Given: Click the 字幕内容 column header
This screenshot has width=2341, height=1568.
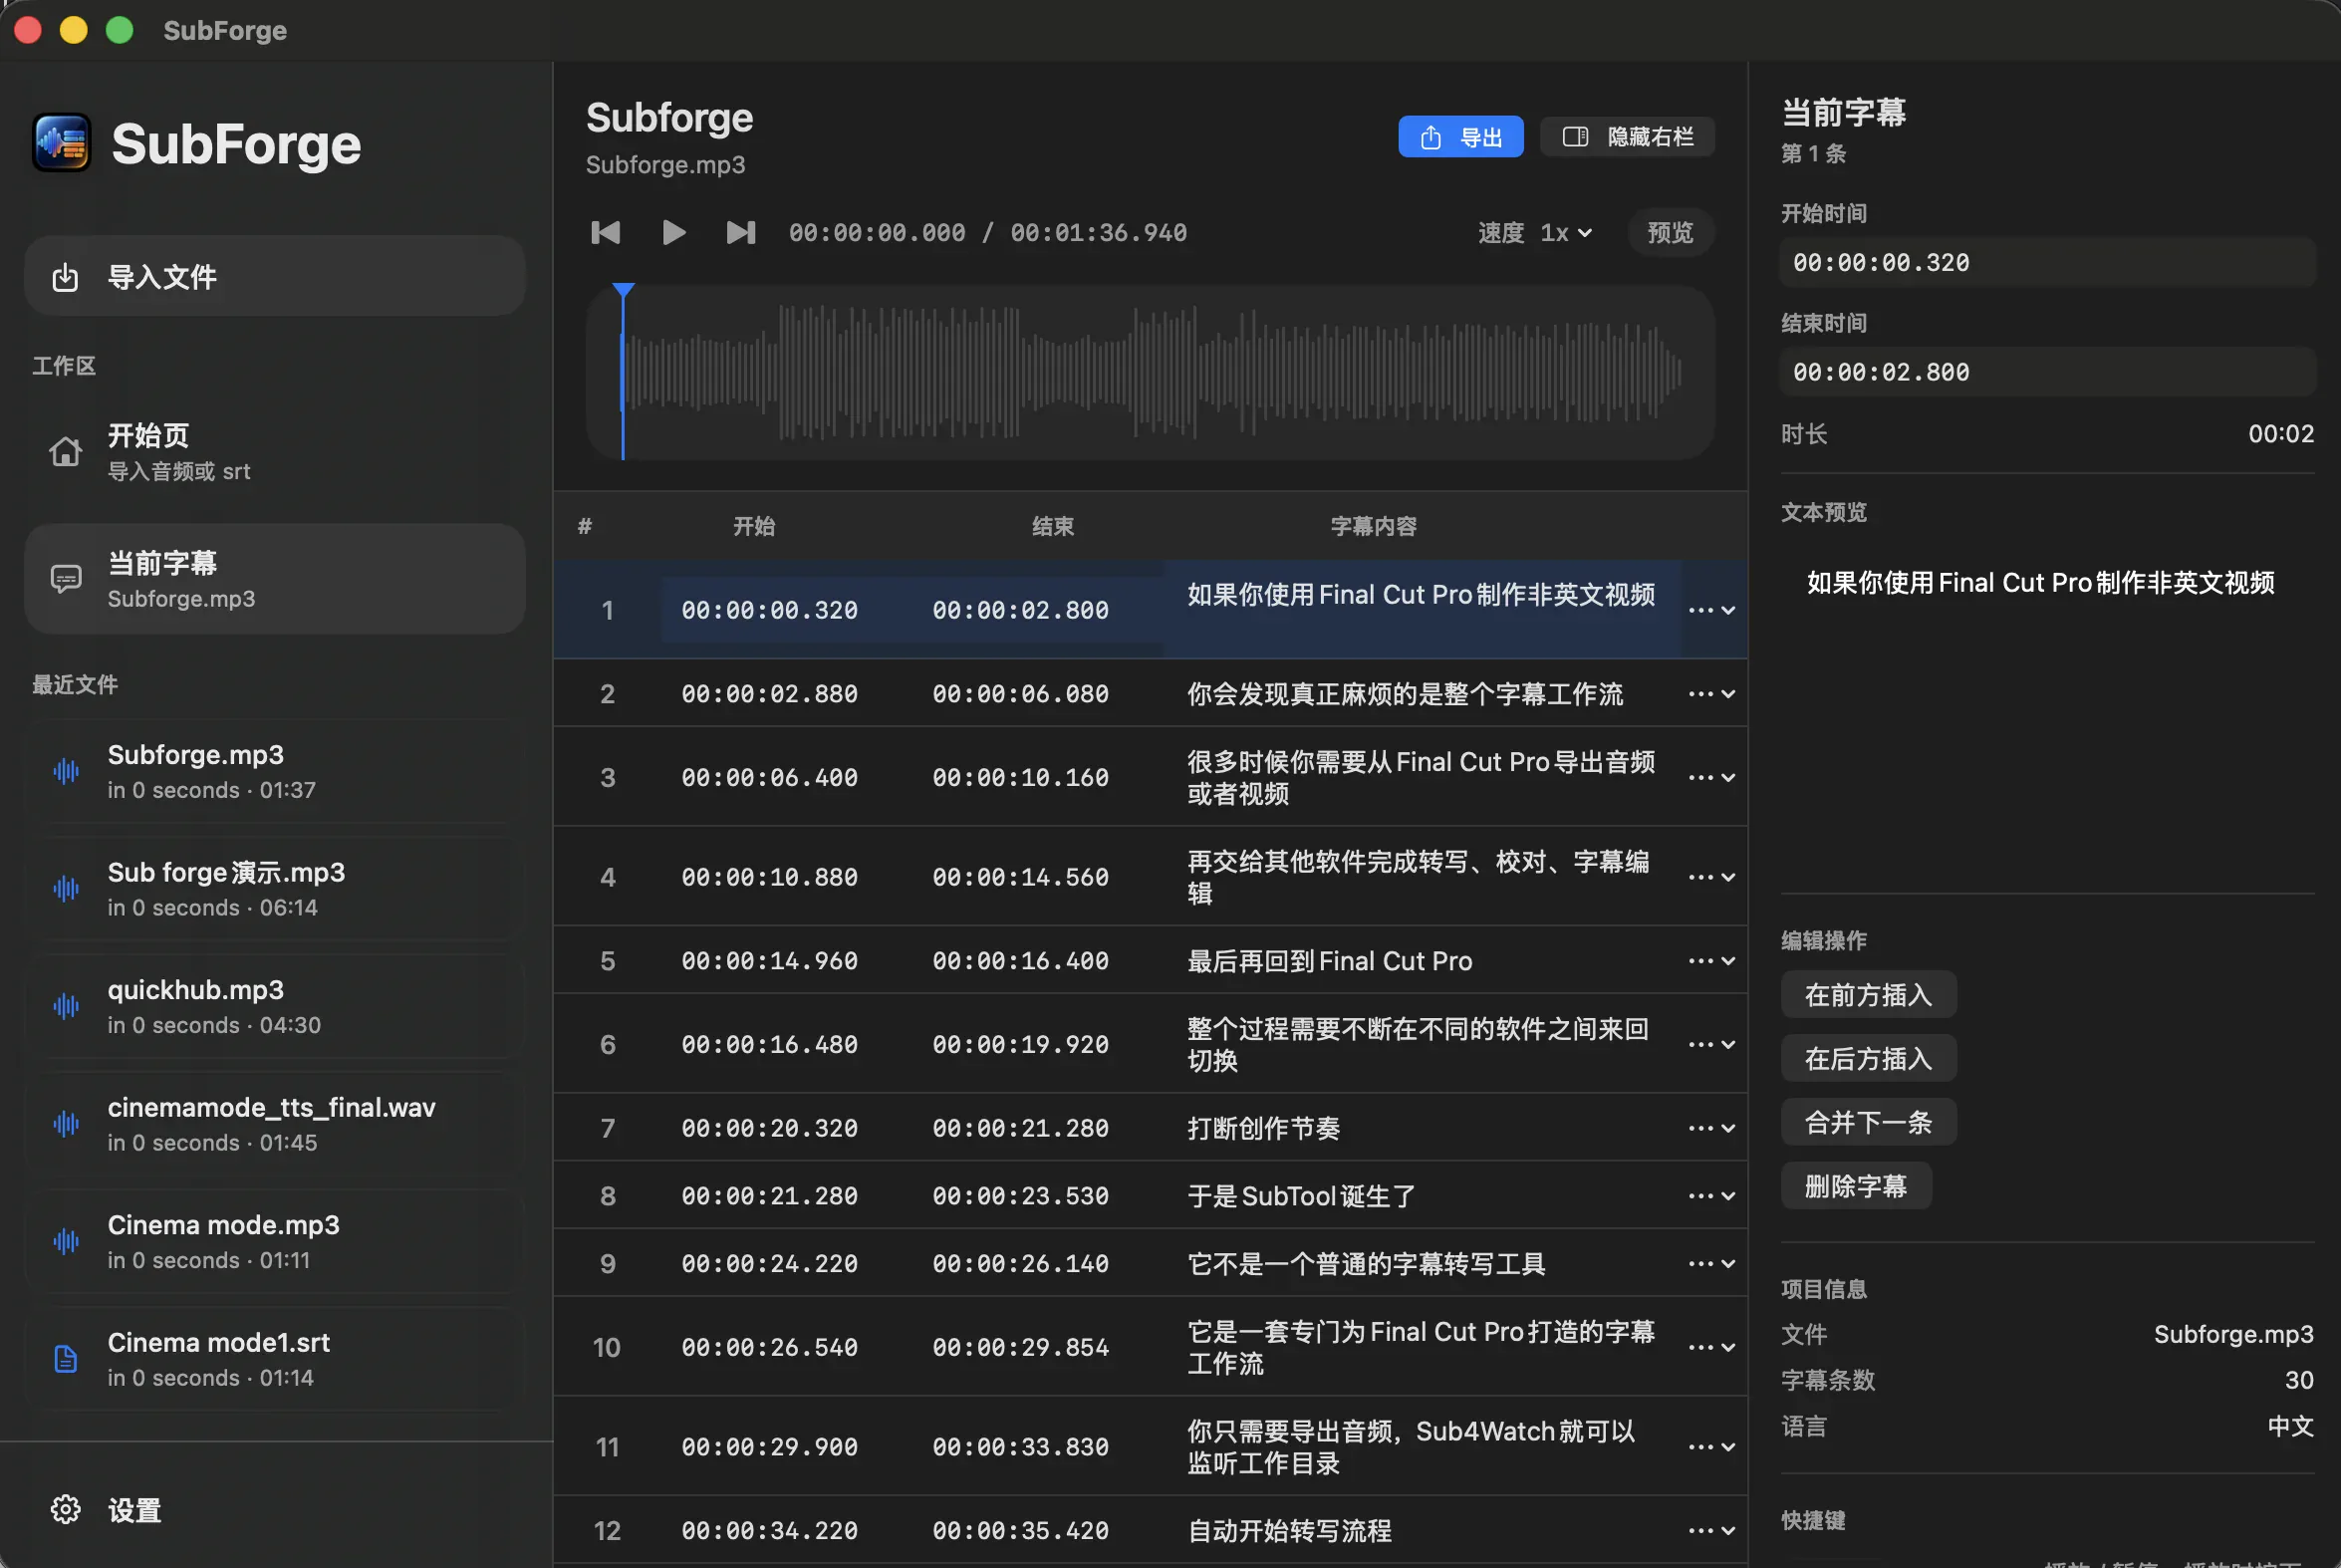Looking at the screenshot, I should pyautogui.click(x=1373, y=527).
